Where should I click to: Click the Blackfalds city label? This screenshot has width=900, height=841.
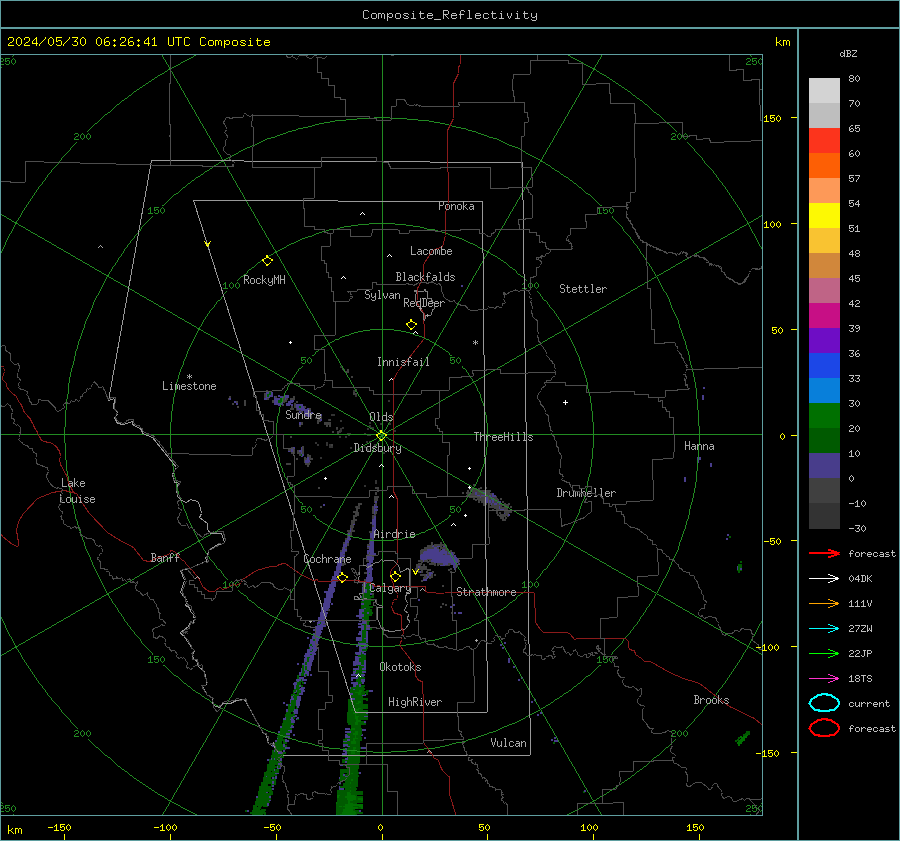coord(425,277)
